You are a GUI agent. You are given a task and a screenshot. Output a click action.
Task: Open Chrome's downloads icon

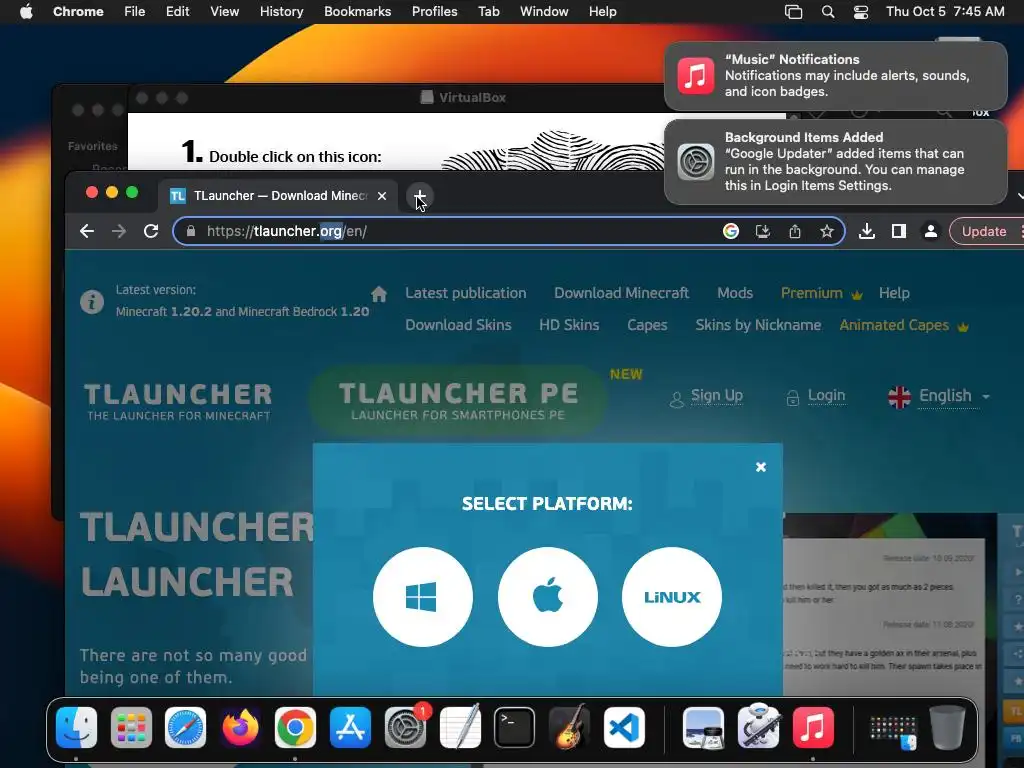pyautogui.click(x=867, y=231)
